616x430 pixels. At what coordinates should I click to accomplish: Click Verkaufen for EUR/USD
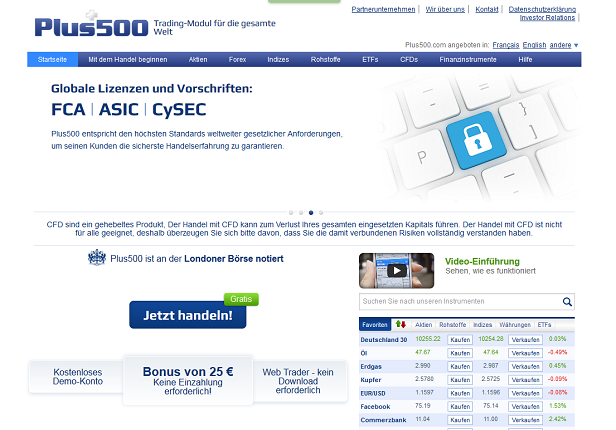click(x=525, y=393)
